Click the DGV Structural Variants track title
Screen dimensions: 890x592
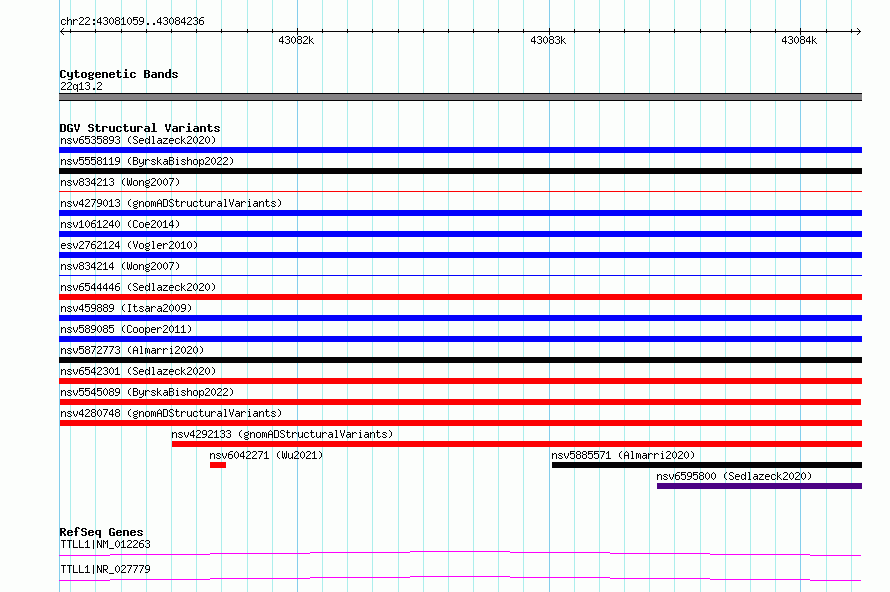(x=140, y=128)
